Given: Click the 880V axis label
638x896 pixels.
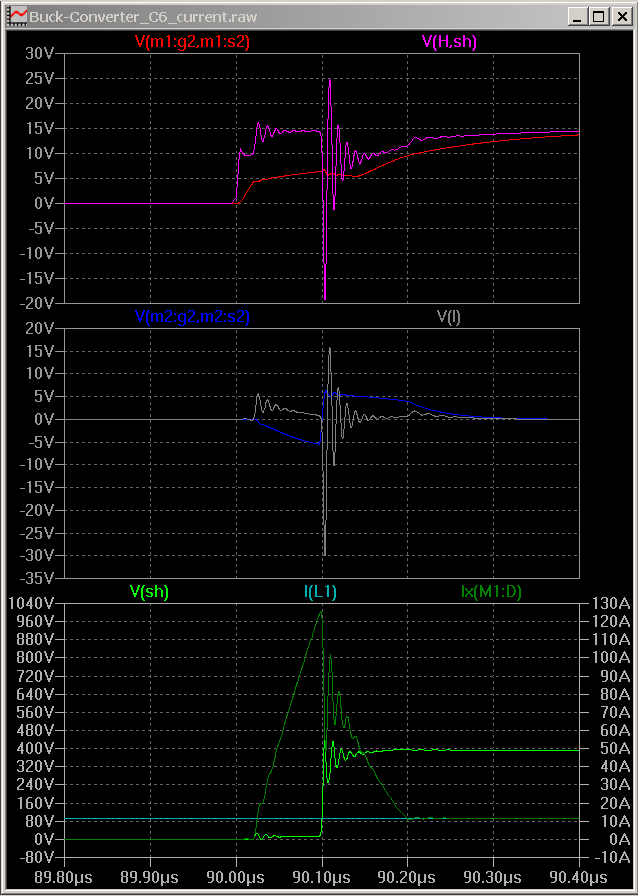Looking at the screenshot, I should coord(38,639).
